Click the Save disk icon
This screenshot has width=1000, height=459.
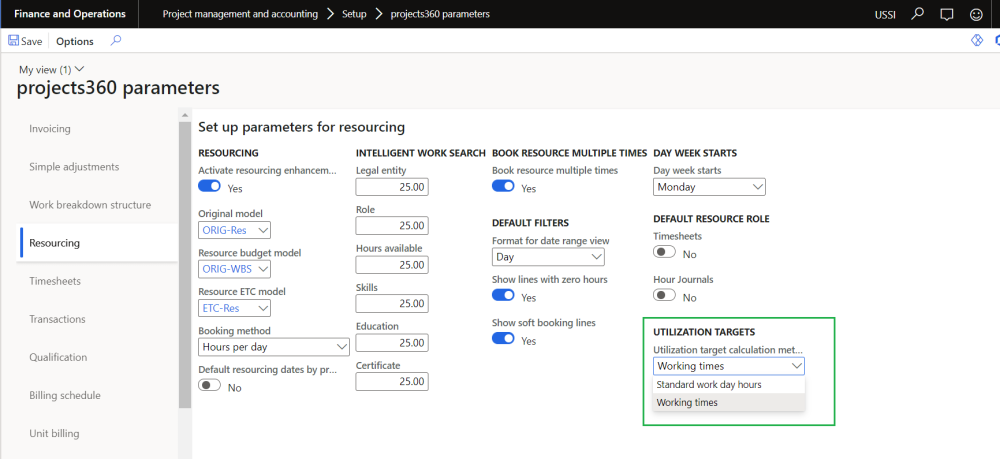pyautogui.click(x=14, y=41)
